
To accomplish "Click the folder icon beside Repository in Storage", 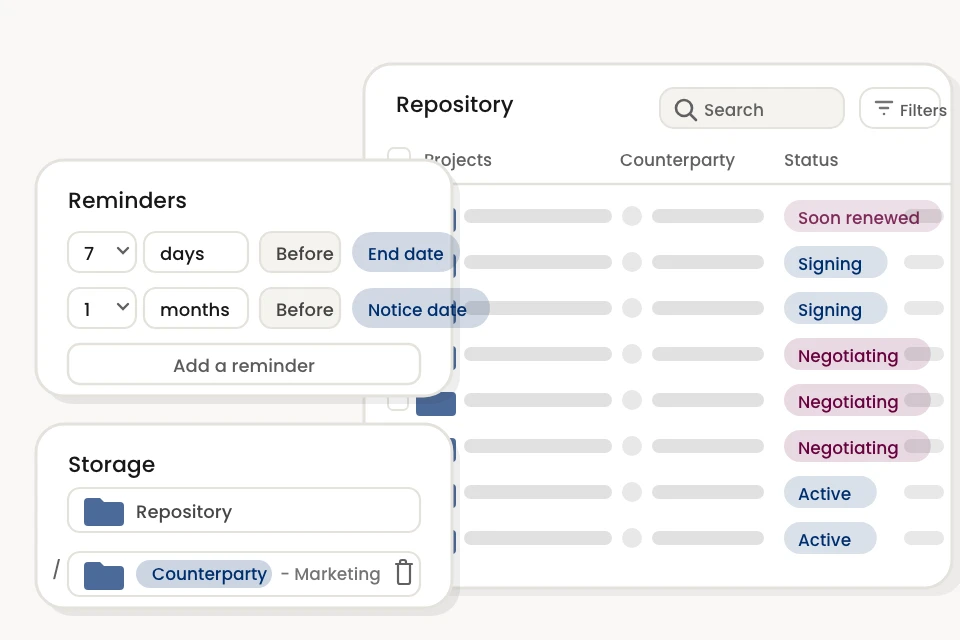I will point(103,511).
